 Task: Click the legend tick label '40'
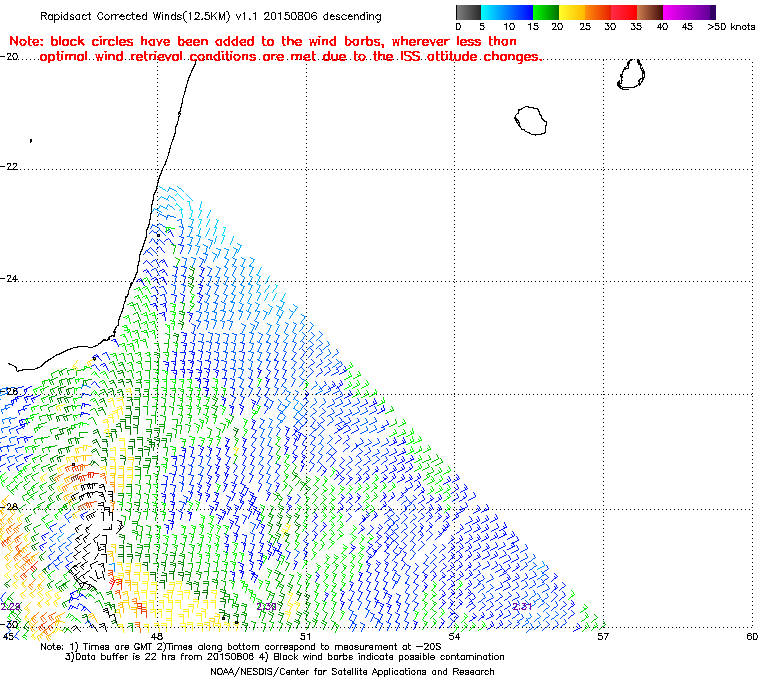662,27
